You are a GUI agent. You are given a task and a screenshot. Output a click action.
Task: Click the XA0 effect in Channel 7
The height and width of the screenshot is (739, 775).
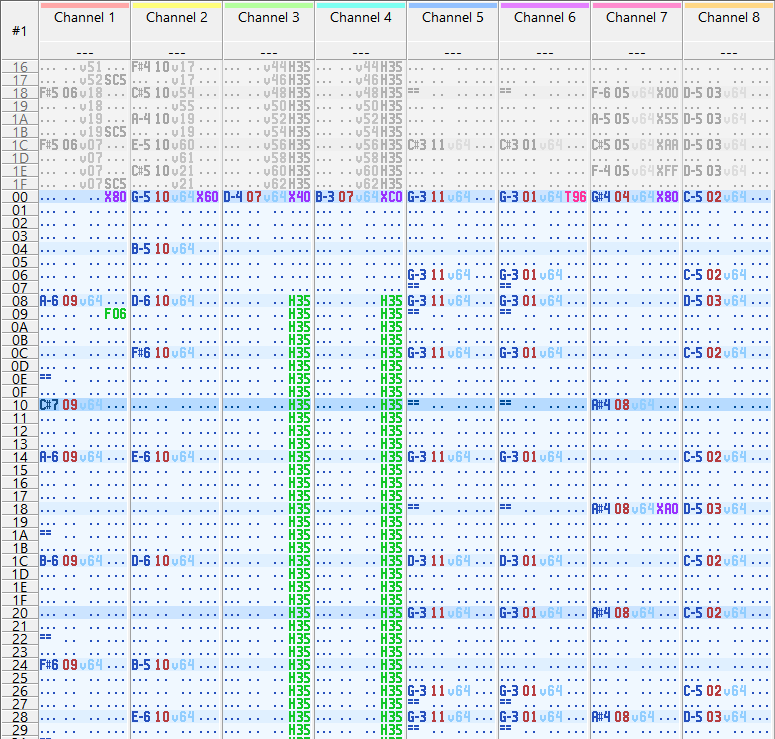coord(667,509)
